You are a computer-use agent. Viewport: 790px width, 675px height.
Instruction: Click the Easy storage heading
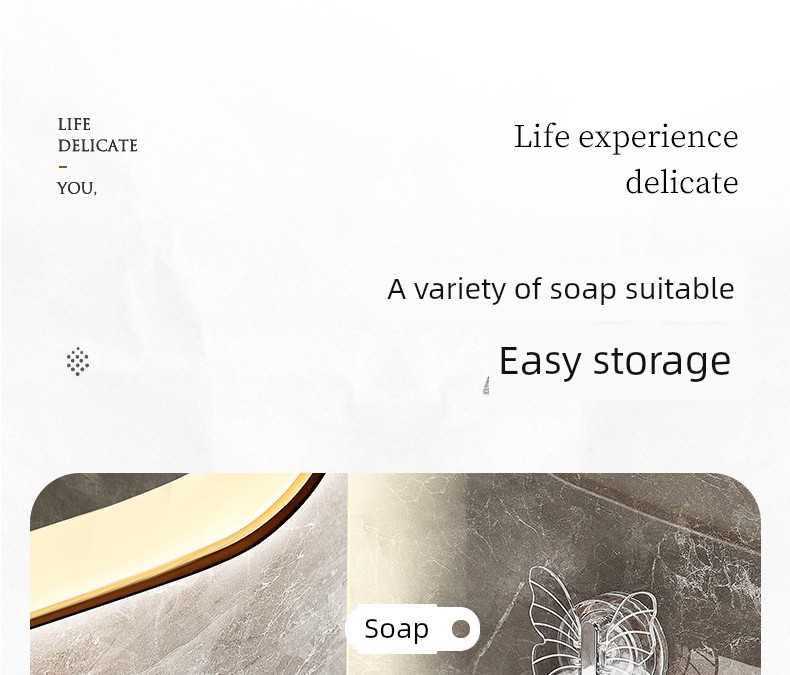[615, 361]
